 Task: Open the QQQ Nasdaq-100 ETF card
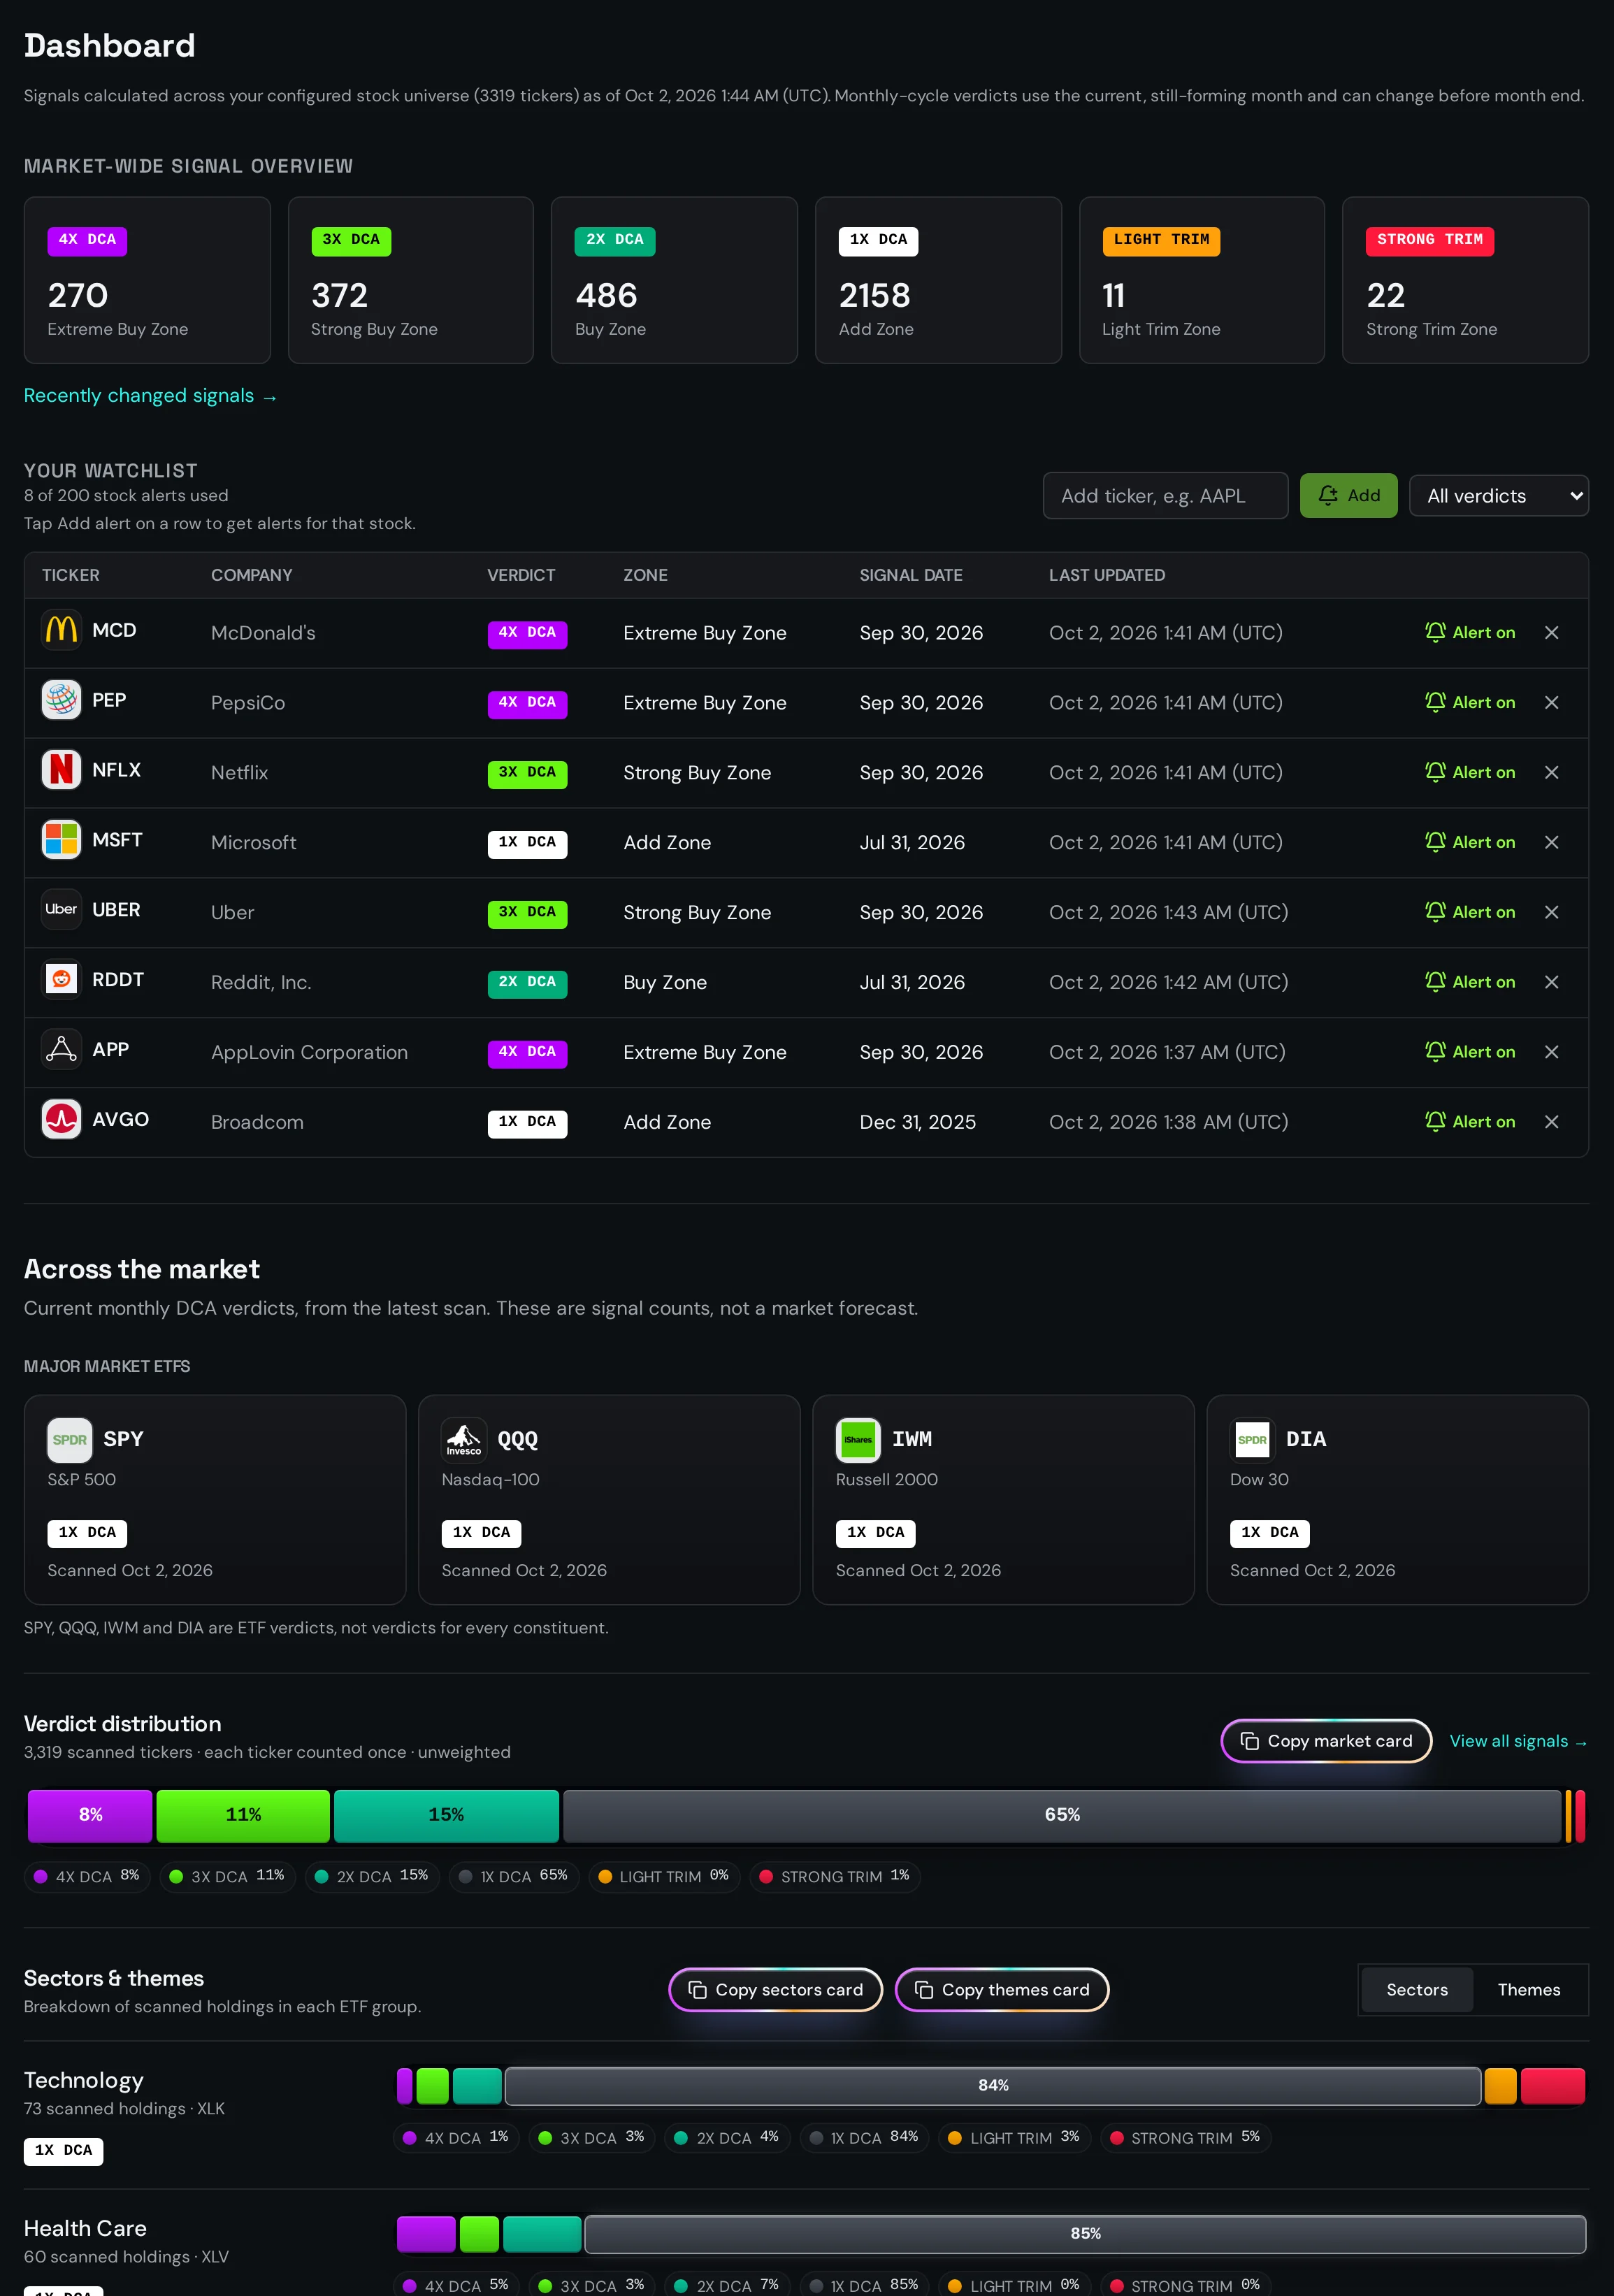609,1500
